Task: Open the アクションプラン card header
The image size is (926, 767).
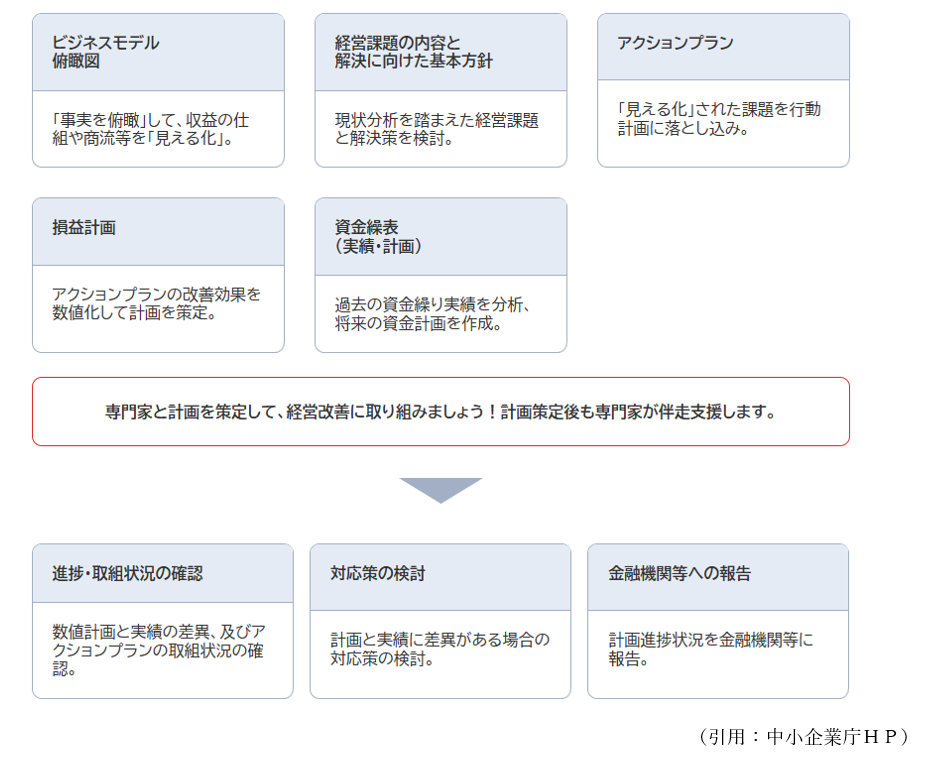Action: (675, 43)
